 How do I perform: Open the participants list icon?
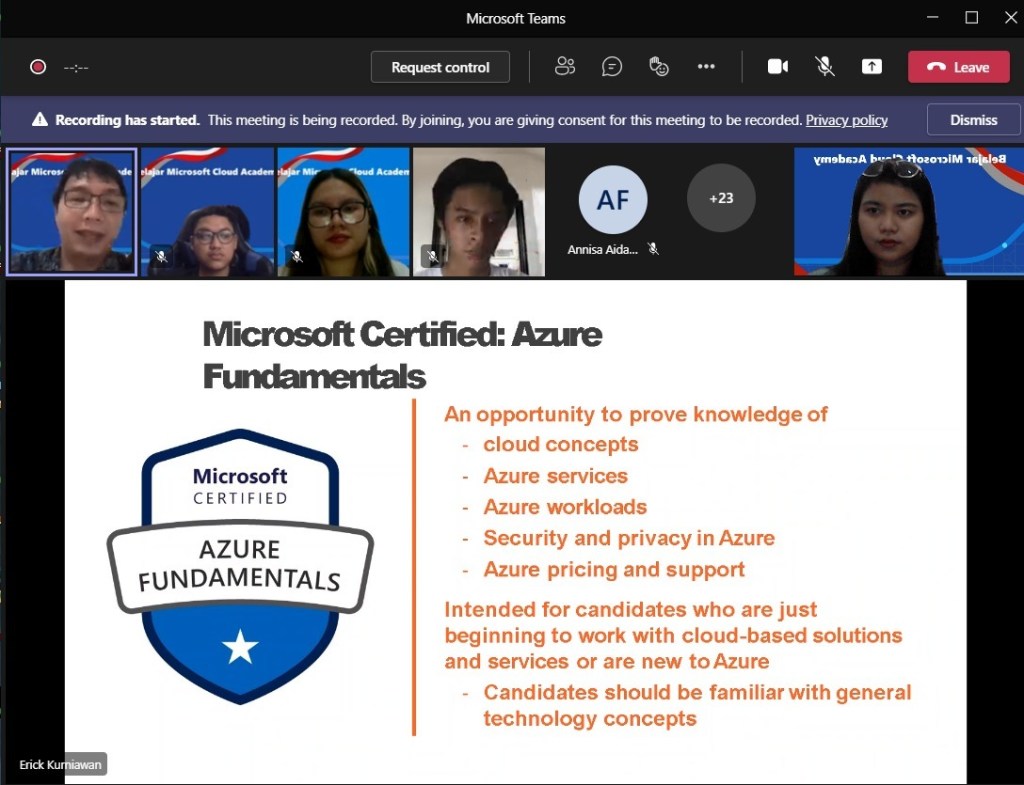pos(565,67)
